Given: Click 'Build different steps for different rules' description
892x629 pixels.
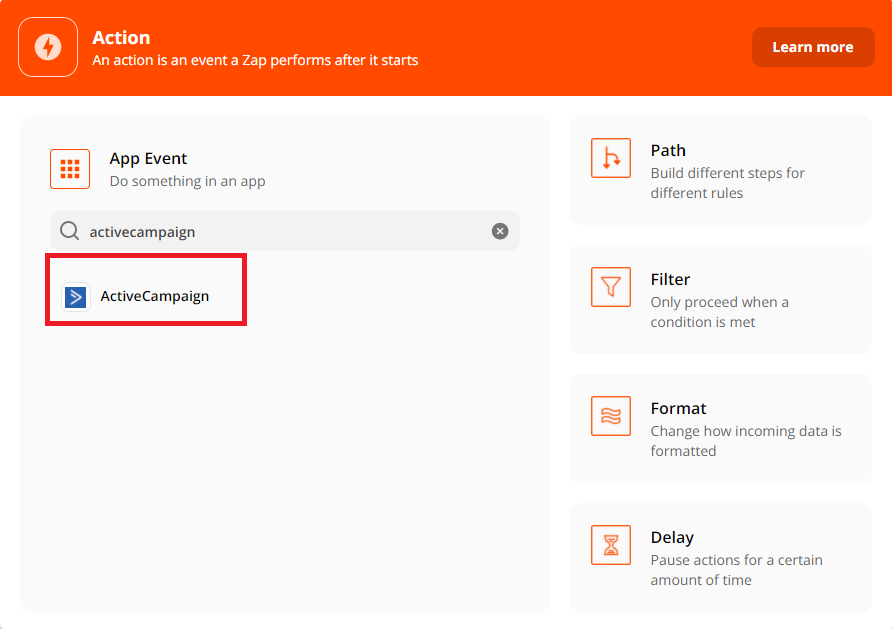Looking at the screenshot, I should click(x=728, y=183).
